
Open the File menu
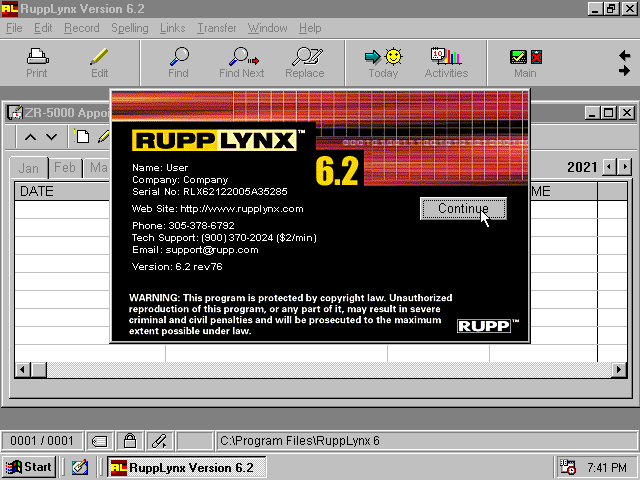(x=14, y=28)
